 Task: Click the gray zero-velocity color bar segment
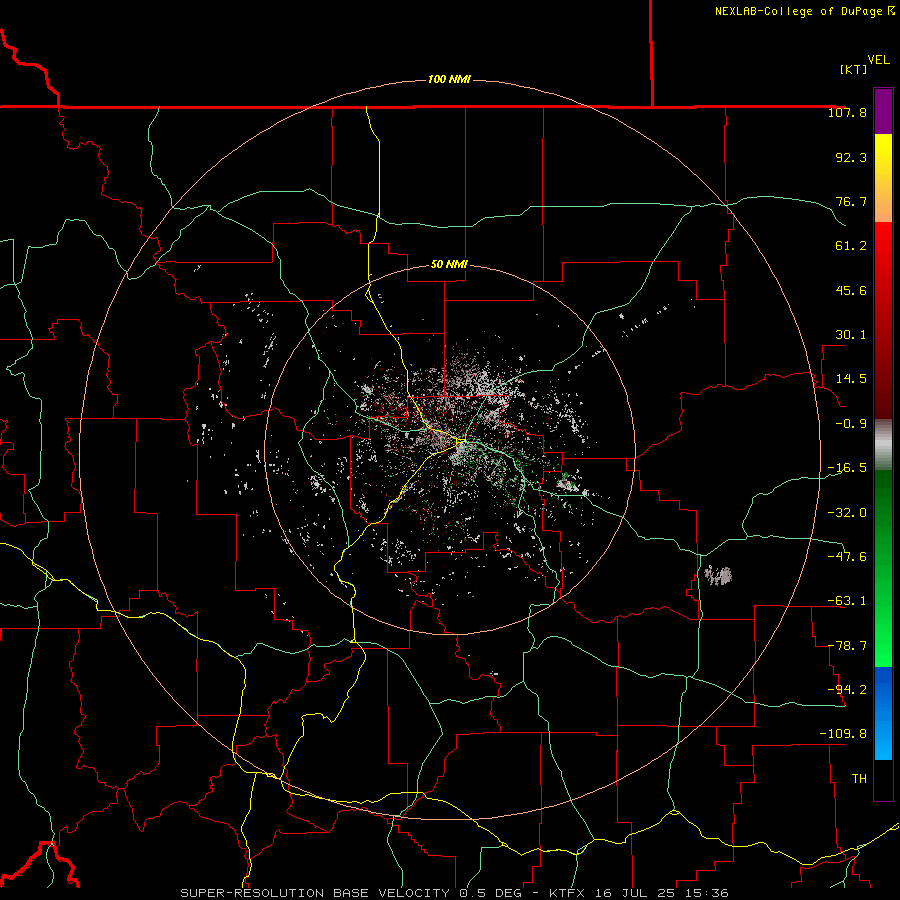(x=883, y=445)
